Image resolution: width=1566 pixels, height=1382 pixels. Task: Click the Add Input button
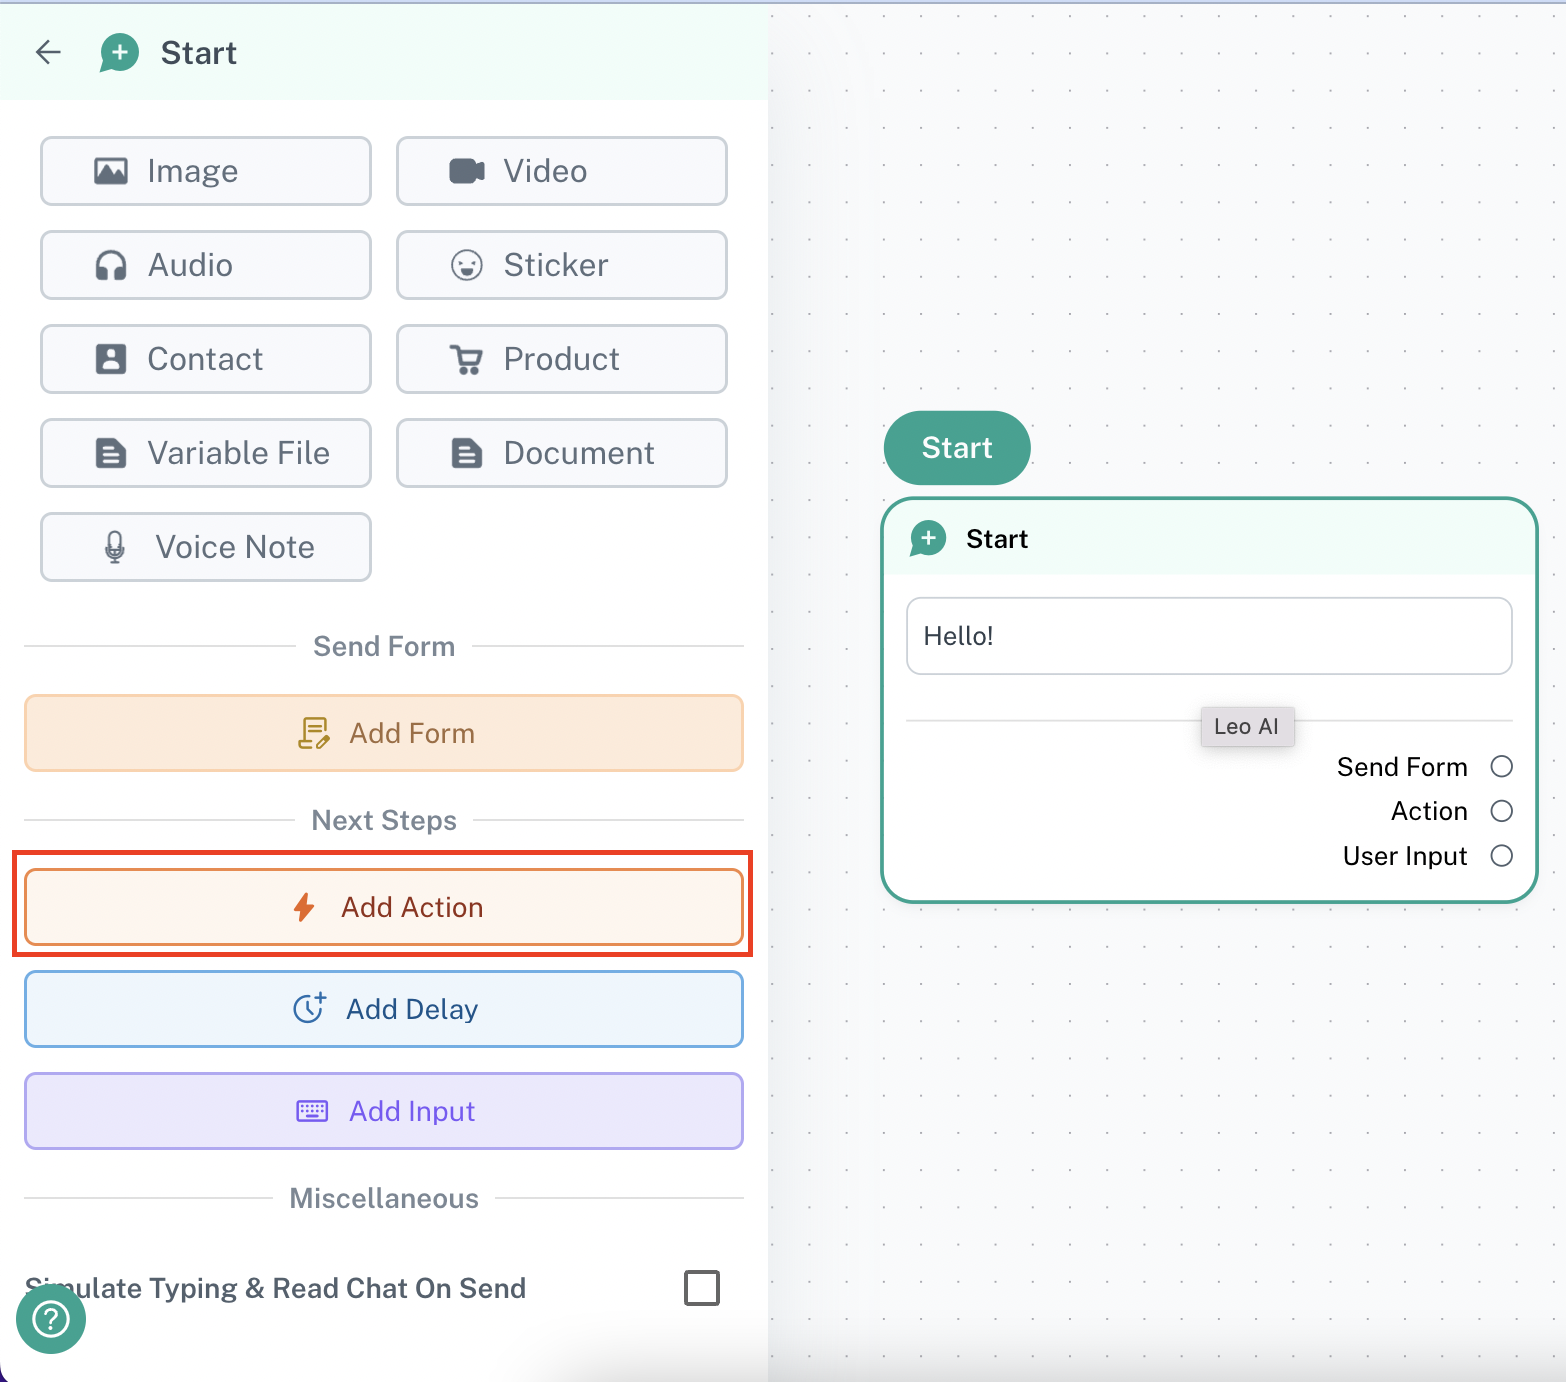(384, 1111)
